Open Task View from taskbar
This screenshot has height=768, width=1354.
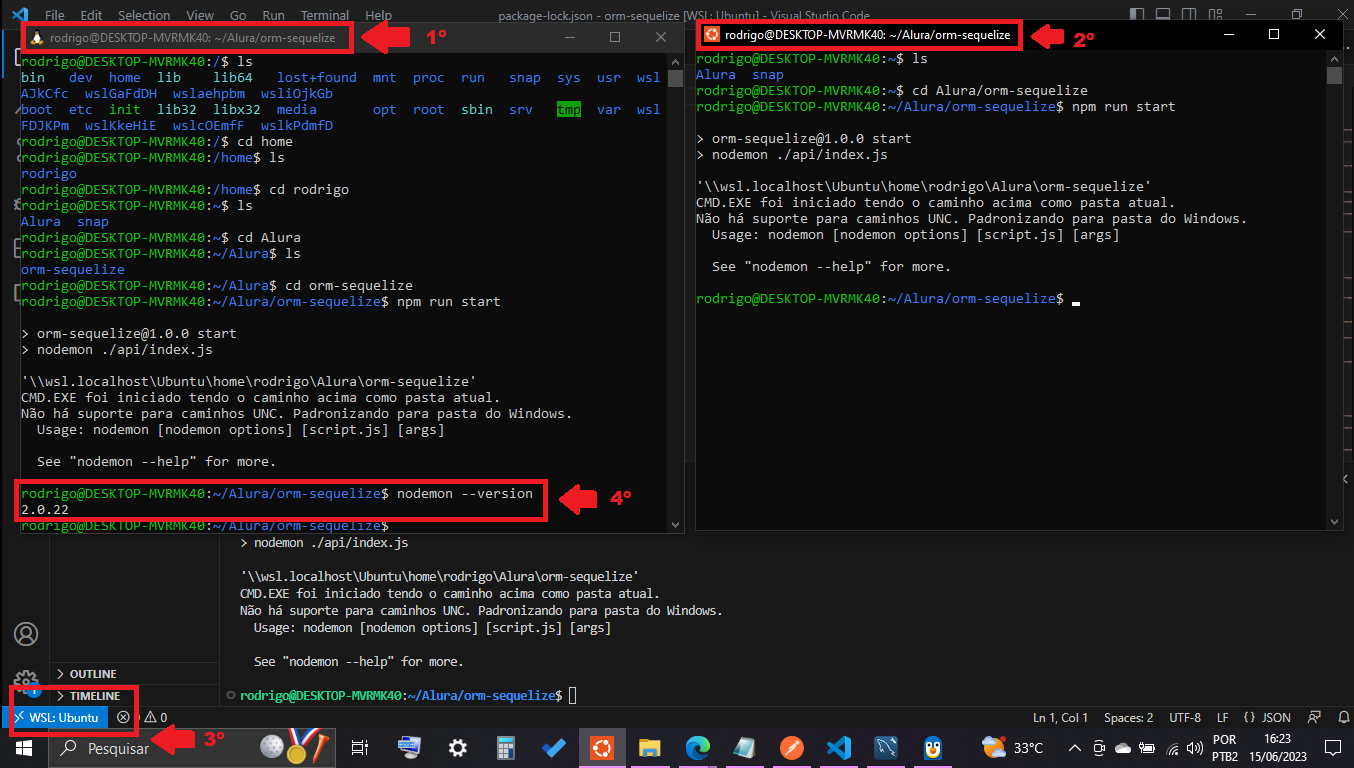pyautogui.click(x=361, y=747)
